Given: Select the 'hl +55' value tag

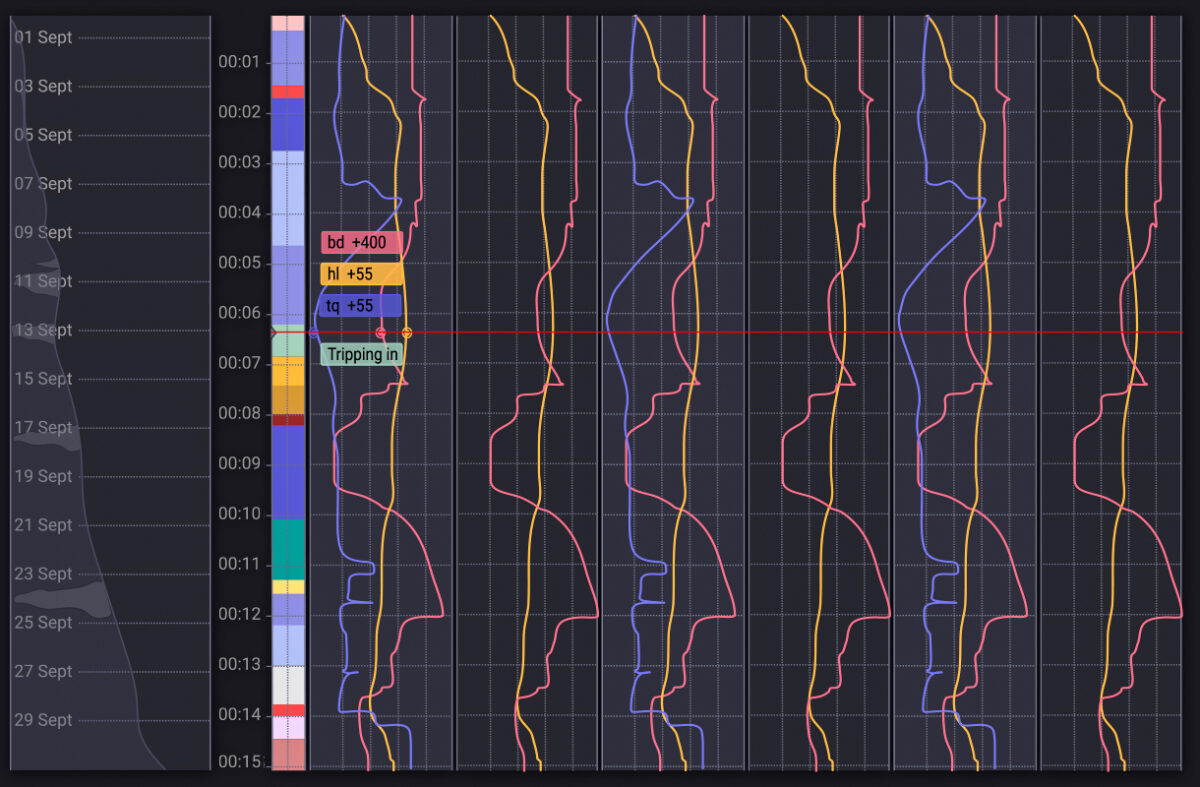Looking at the screenshot, I should tap(361, 274).
